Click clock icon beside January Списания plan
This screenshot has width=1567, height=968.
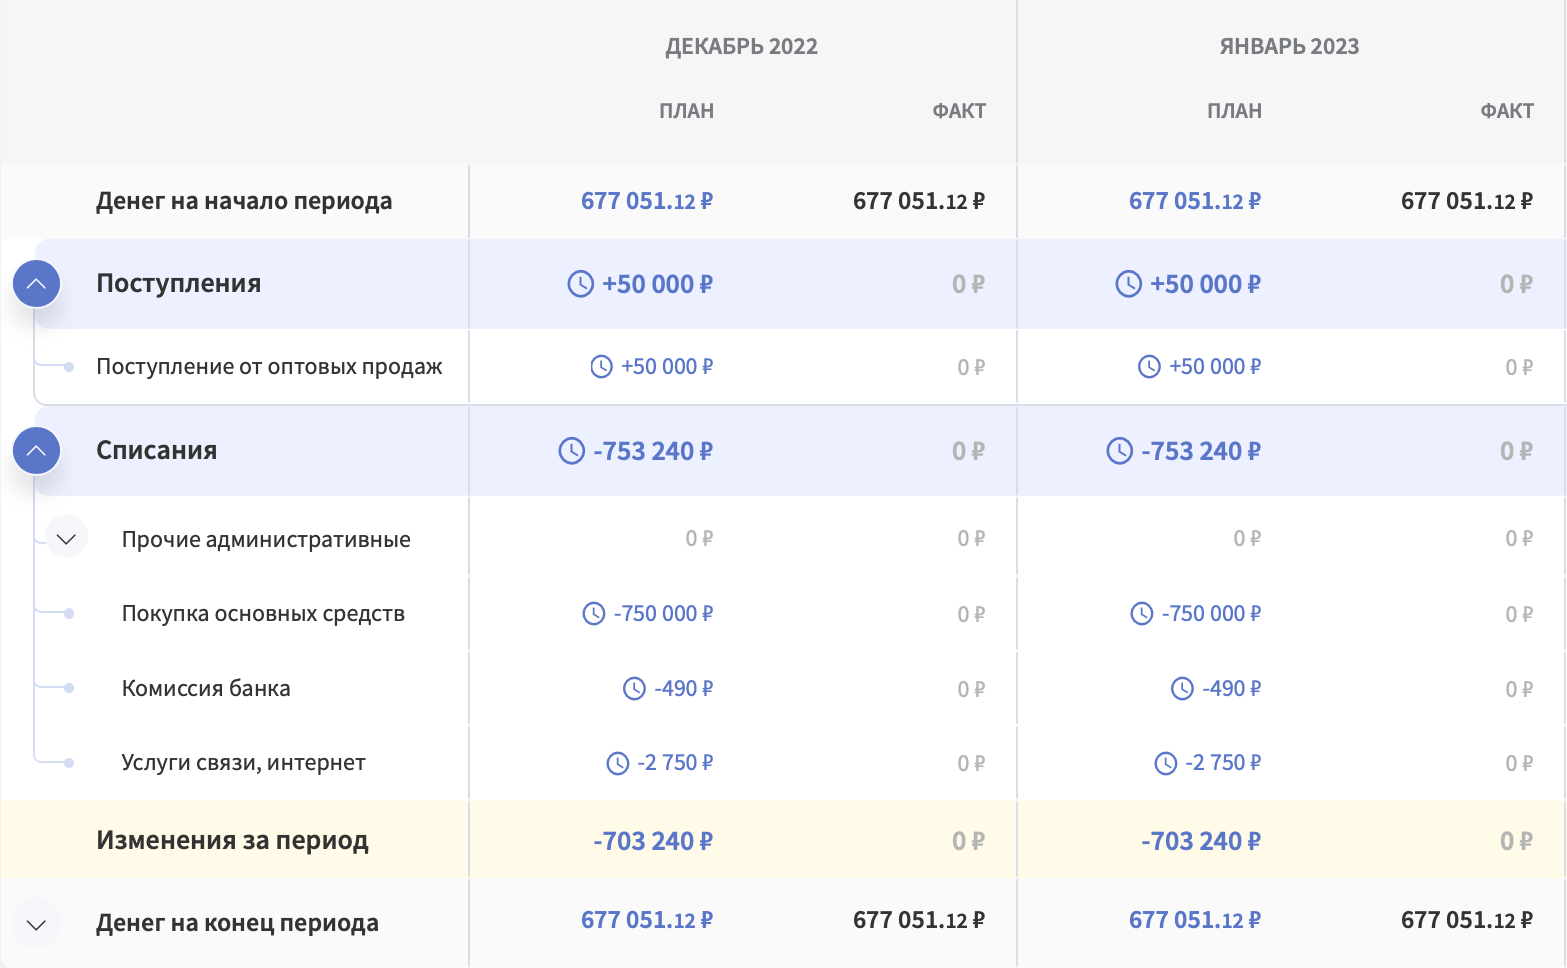(1119, 451)
